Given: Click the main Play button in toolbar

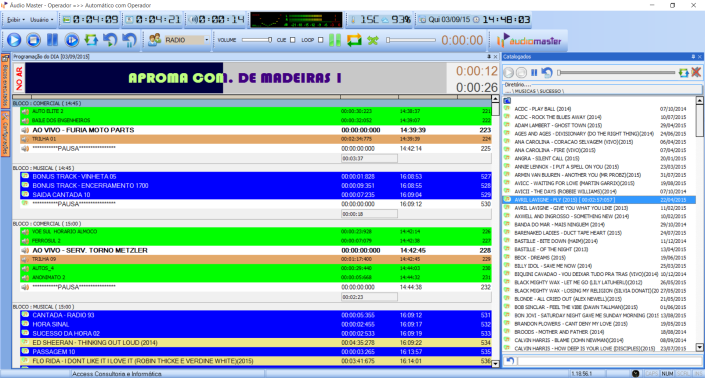Looking at the screenshot, I should tap(14, 40).
